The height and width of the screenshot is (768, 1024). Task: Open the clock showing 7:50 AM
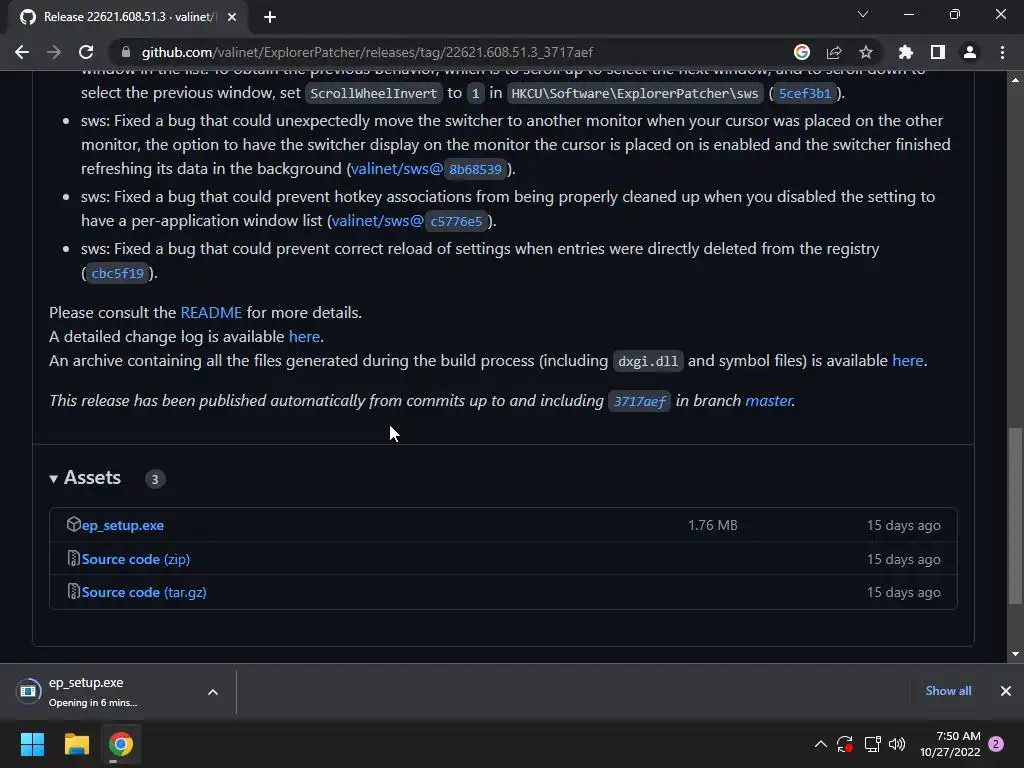[x=950, y=744]
